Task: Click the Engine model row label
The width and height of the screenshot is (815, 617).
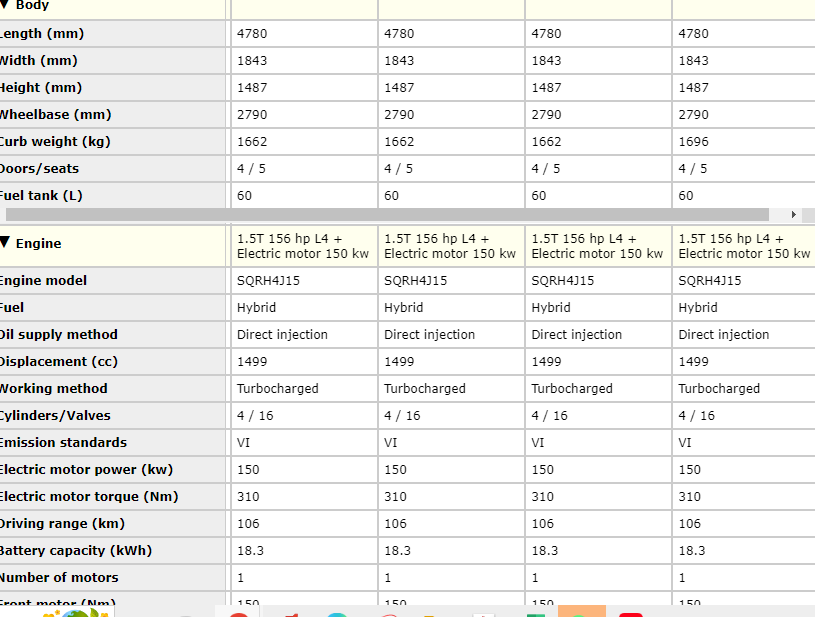Action: tap(43, 281)
